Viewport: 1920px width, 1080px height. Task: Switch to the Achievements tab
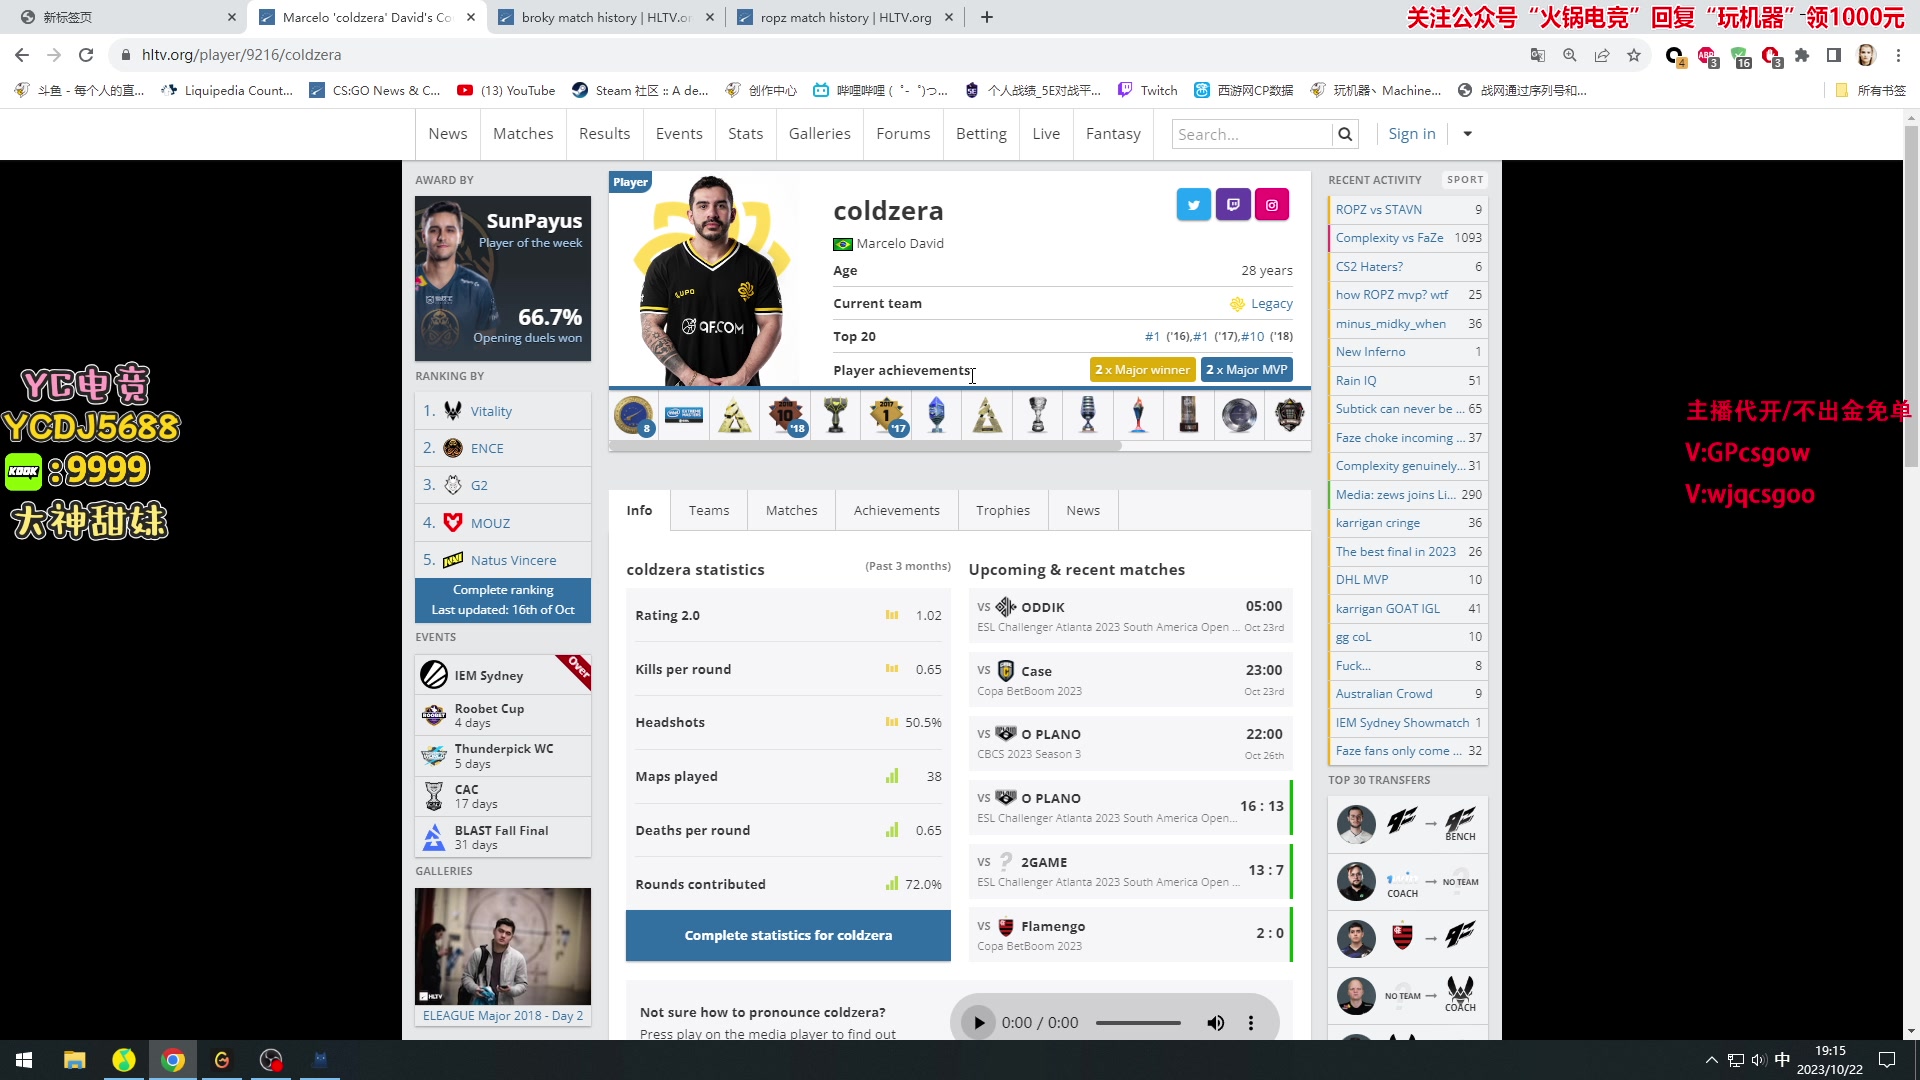897,510
